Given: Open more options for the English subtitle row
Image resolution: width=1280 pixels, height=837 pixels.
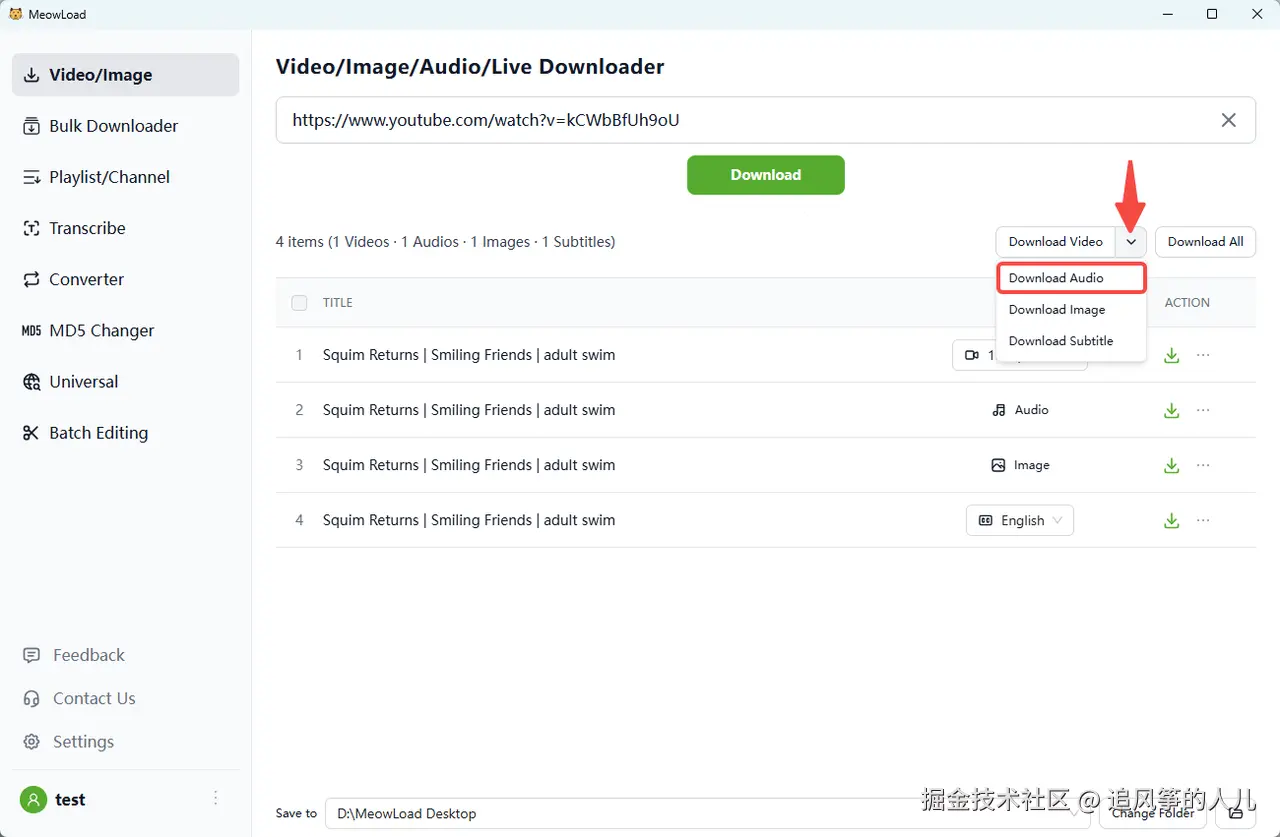Looking at the screenshot, I should [x=1203, y=520].
